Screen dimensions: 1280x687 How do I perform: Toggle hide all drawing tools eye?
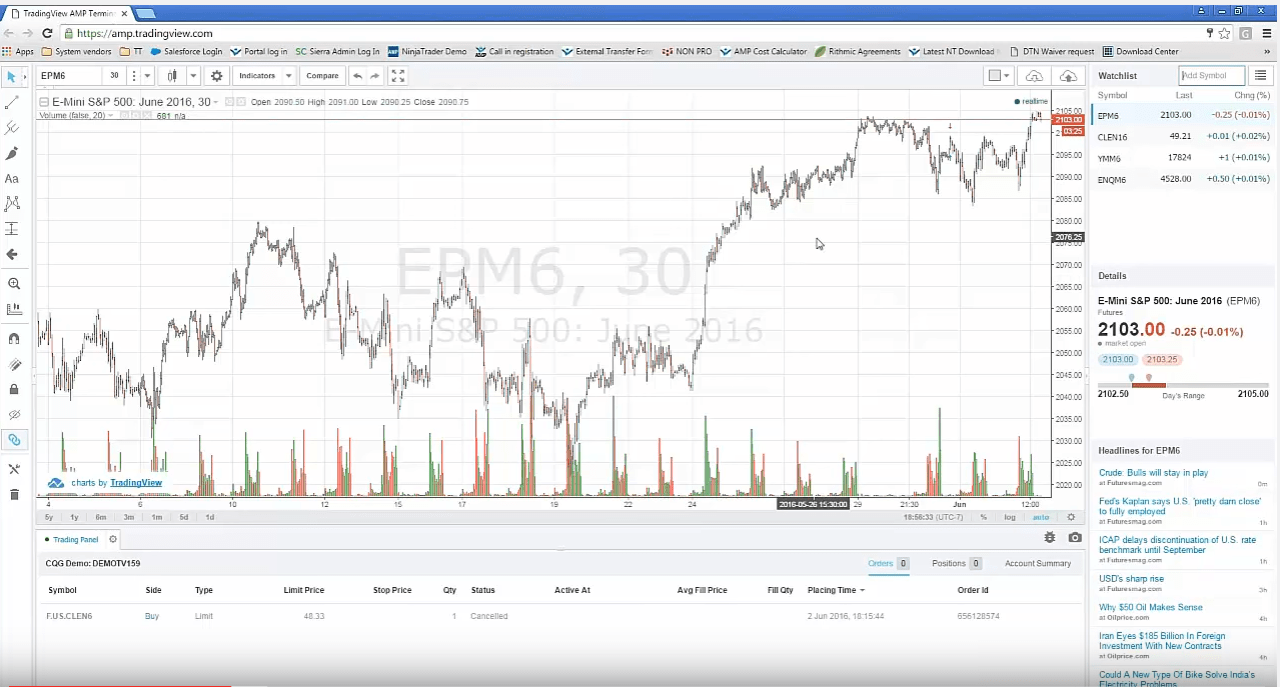coord(13,414)
